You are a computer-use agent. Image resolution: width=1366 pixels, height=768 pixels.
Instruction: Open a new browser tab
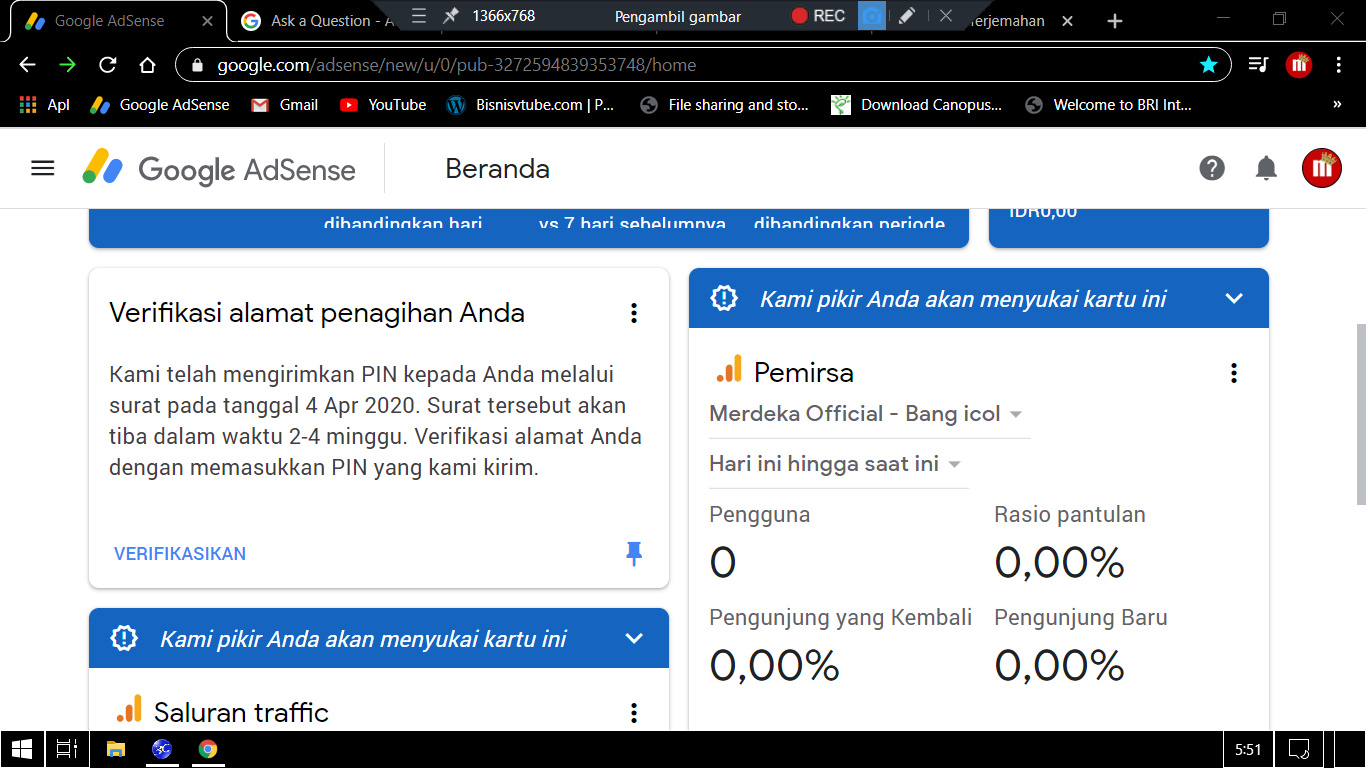coord(1115,20)
